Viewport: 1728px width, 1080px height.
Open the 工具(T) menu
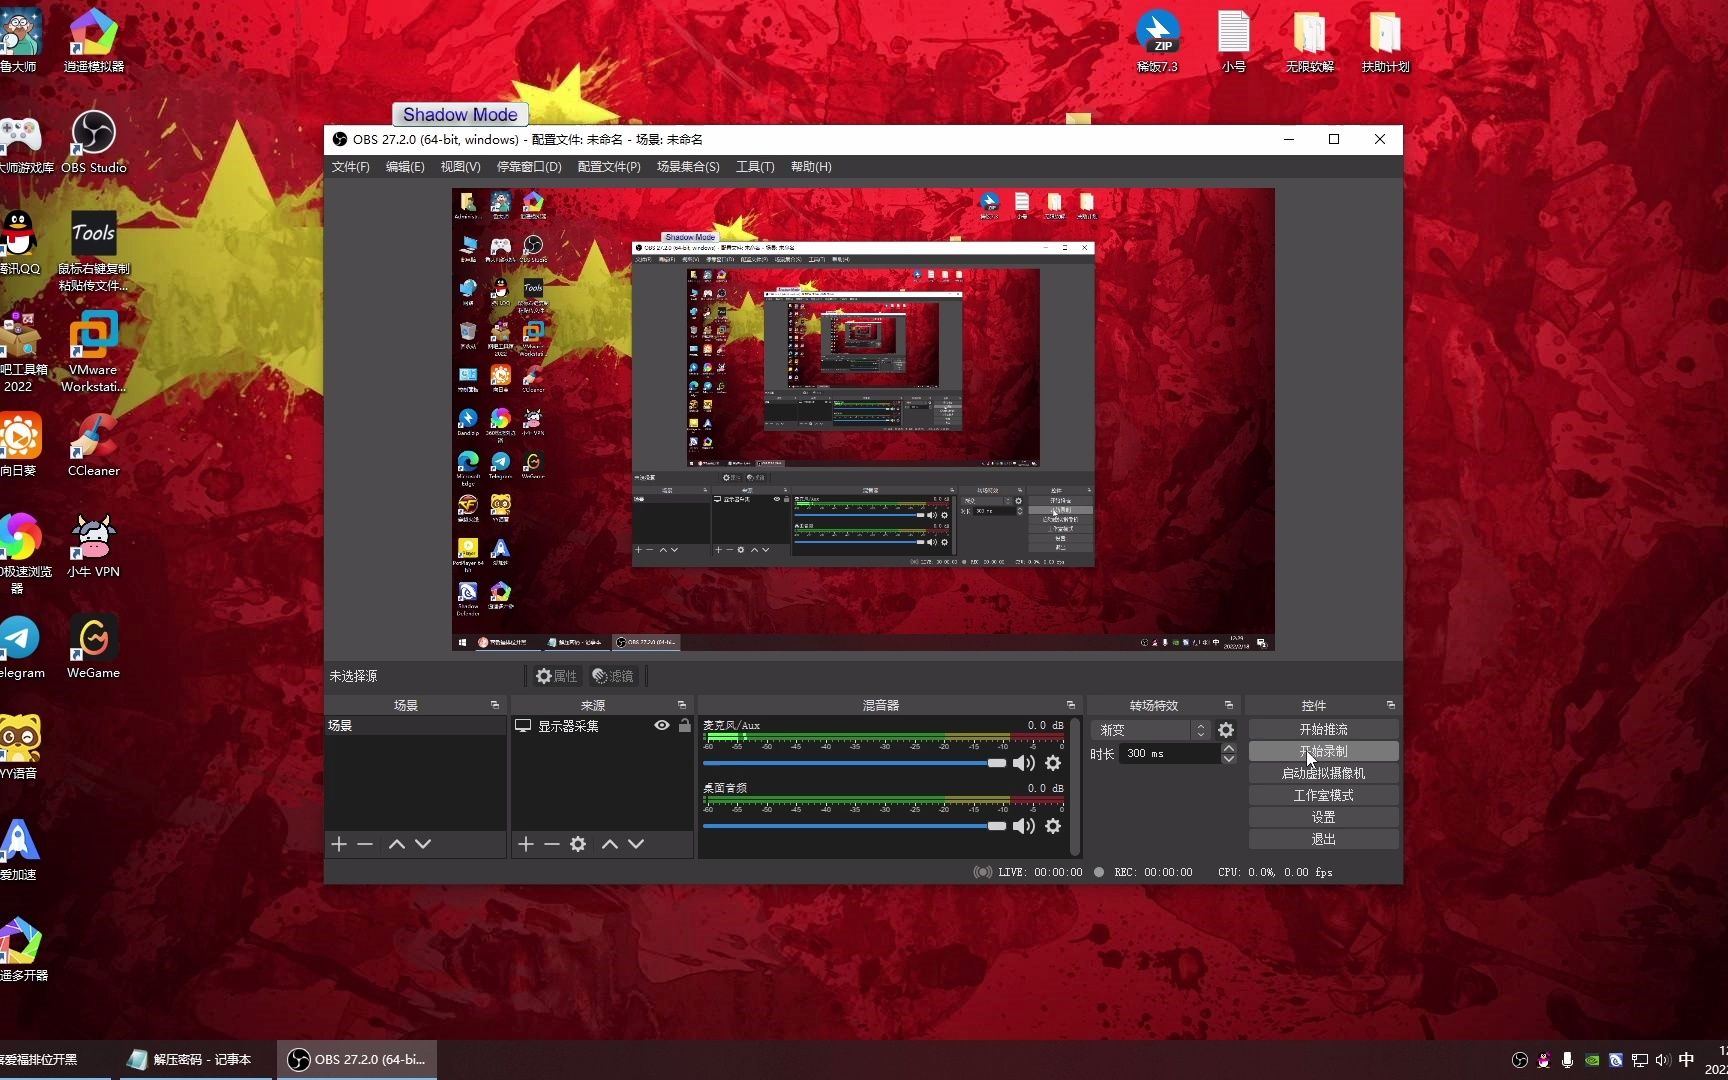coord(755,167)
